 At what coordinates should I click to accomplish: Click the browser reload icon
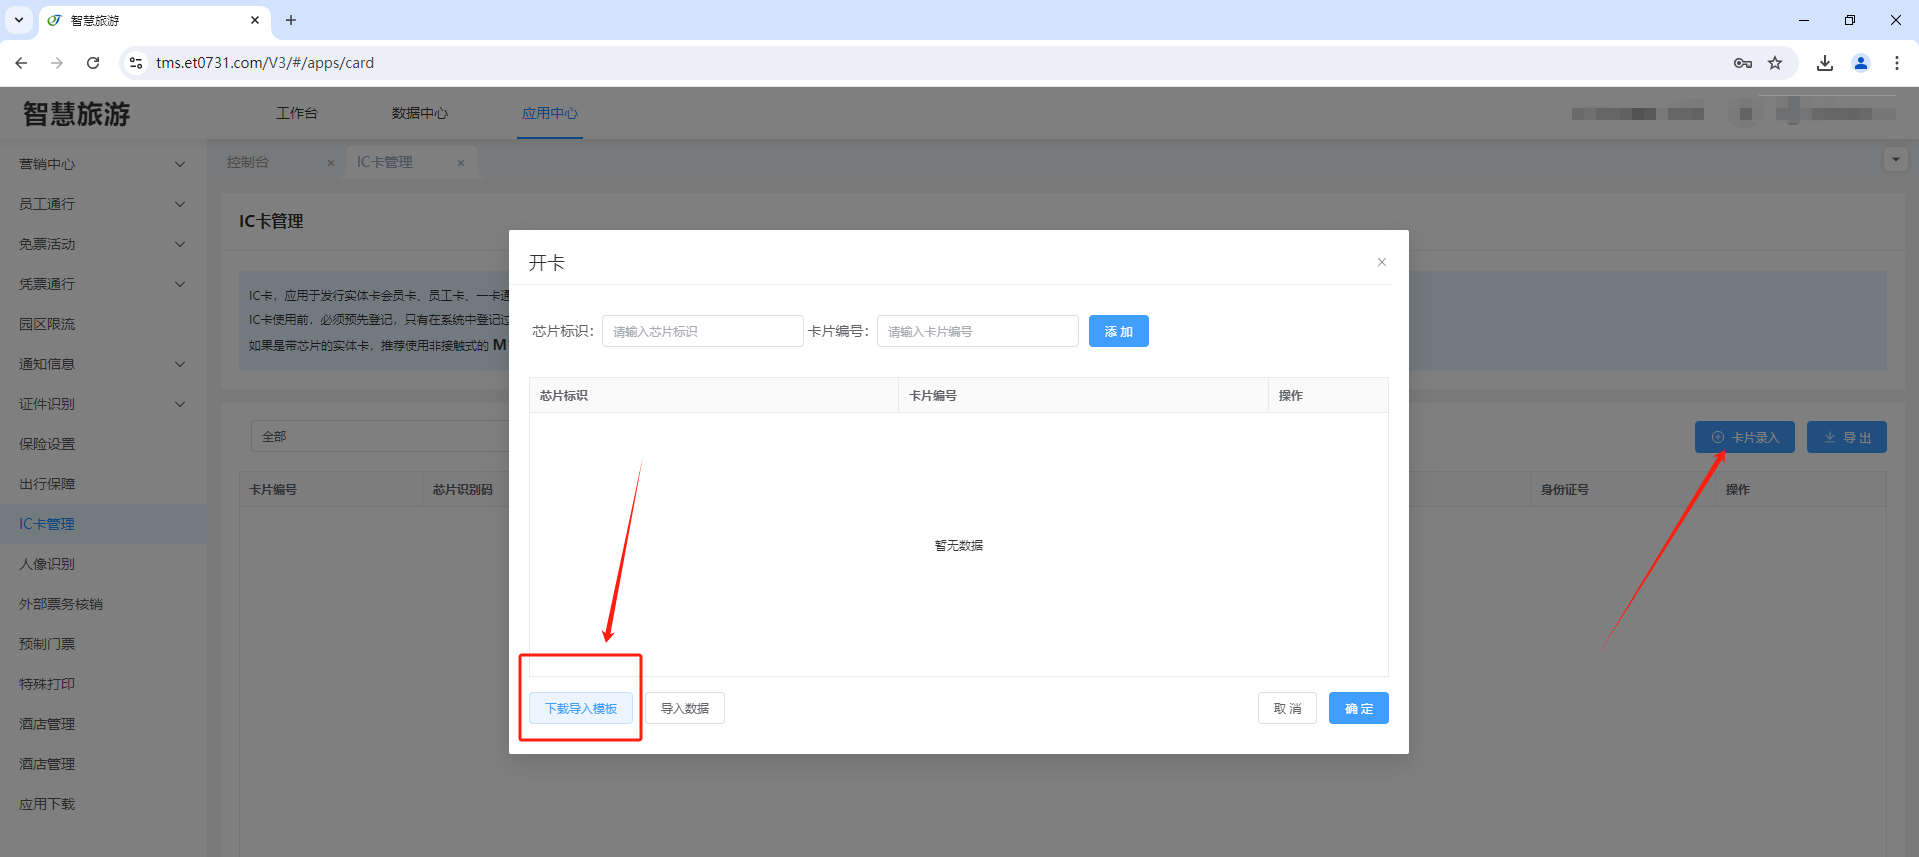point(93,63)
